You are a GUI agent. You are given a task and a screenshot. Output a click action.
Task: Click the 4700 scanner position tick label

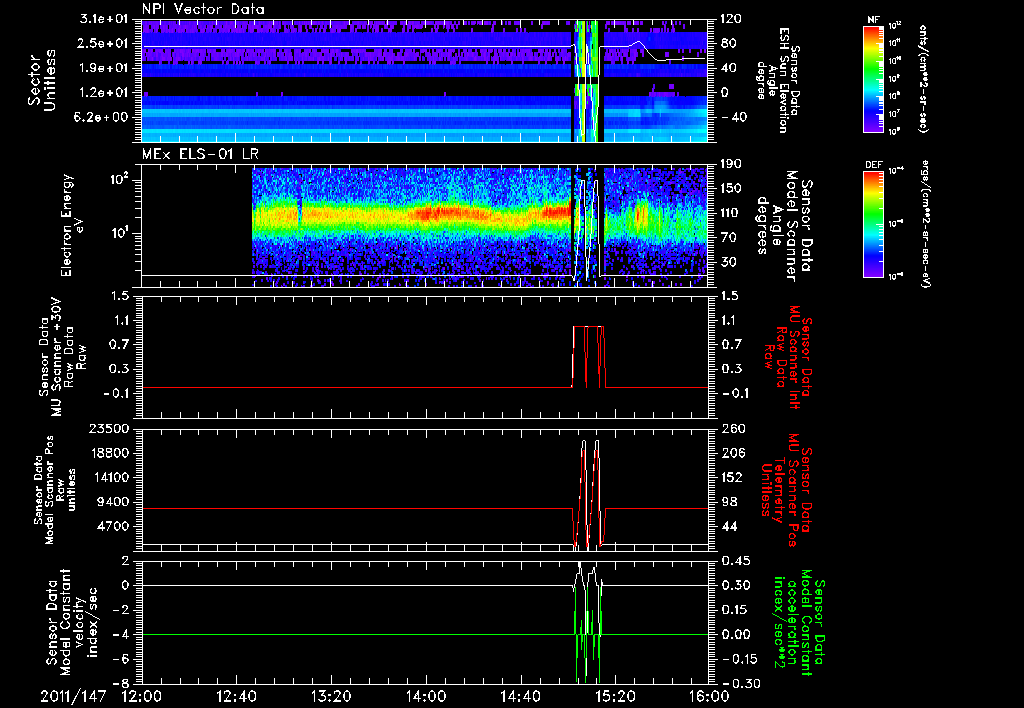pos(114,526)
